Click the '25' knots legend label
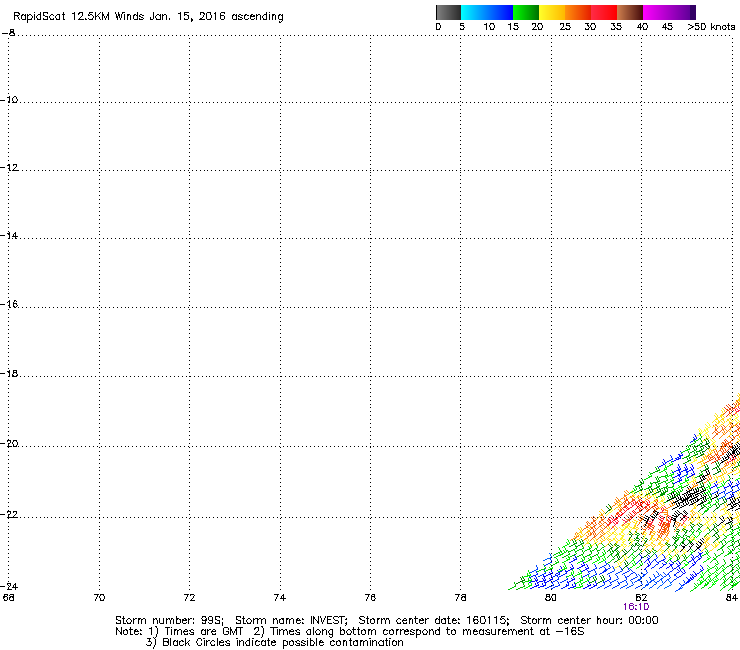 pyautogui.click(x=565, y=27)
